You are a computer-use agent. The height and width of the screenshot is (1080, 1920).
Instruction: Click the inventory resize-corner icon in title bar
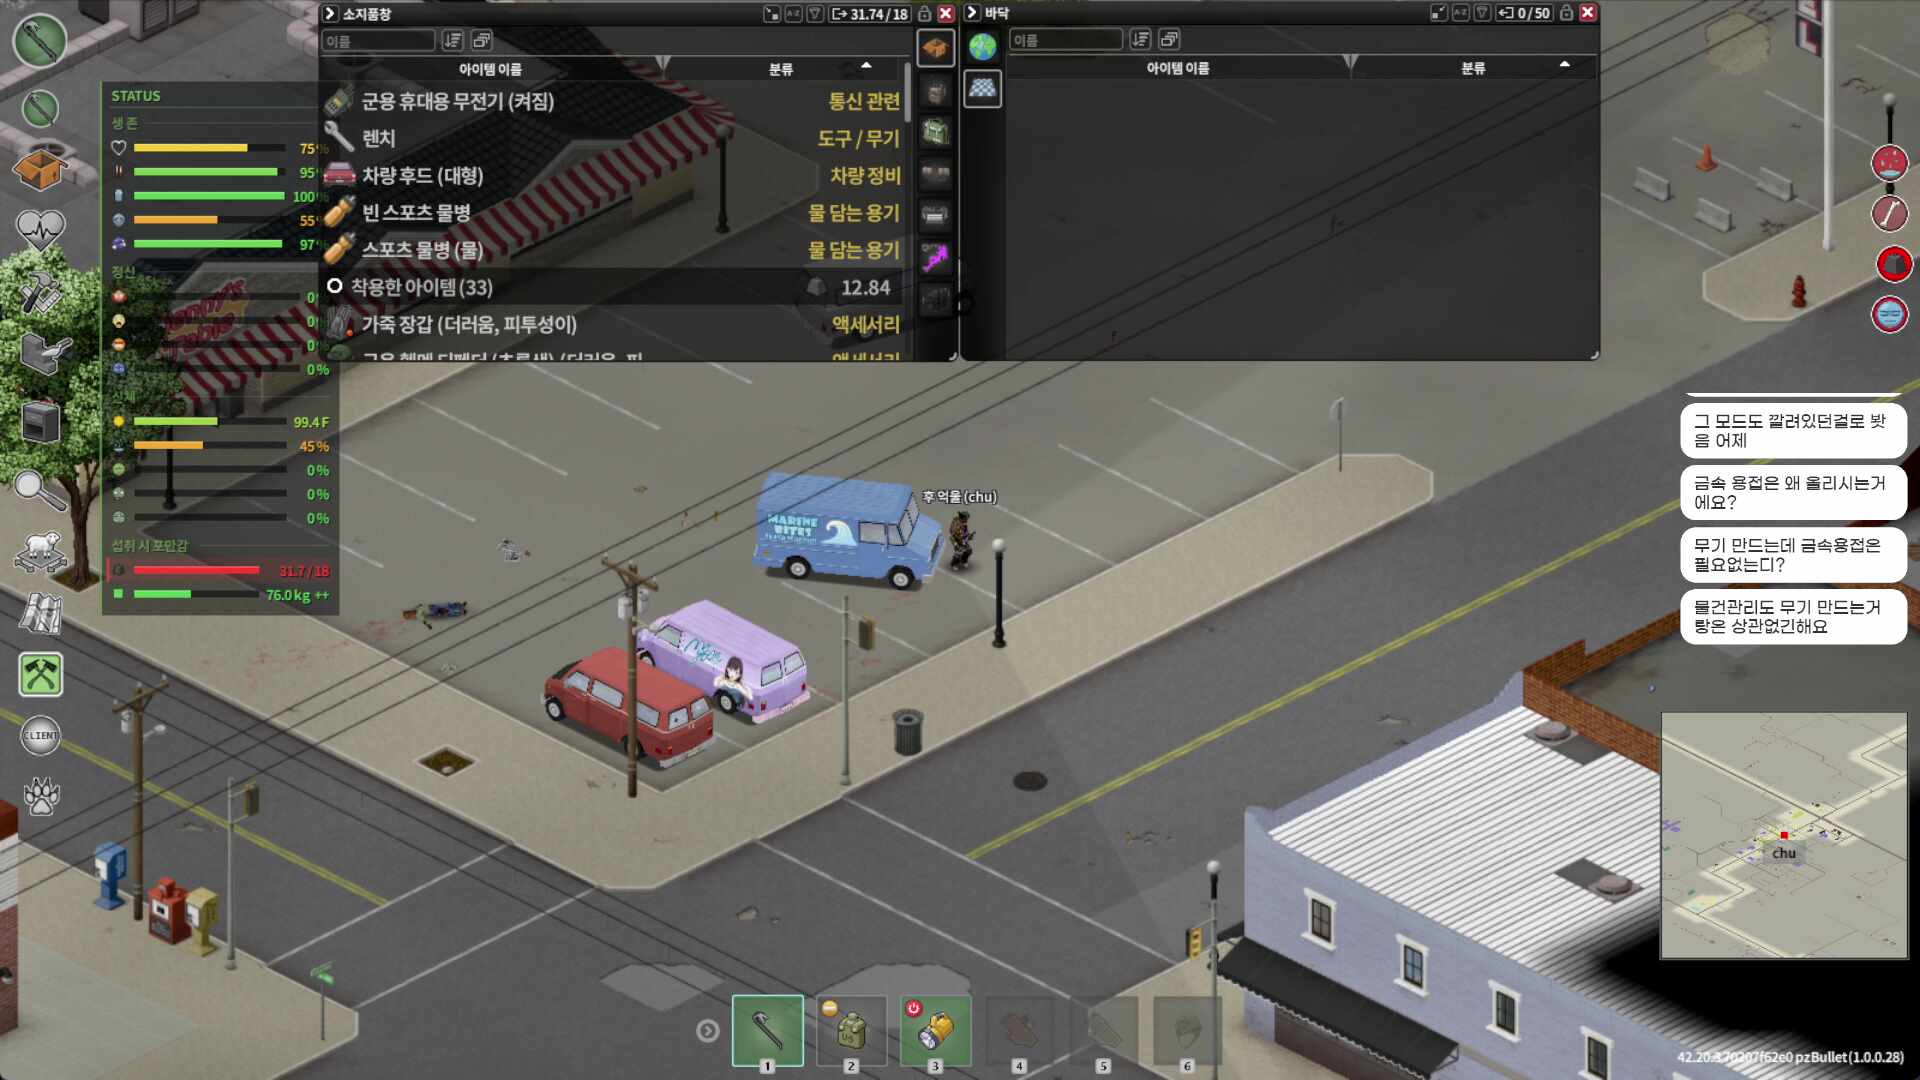(x=772, y=14)
